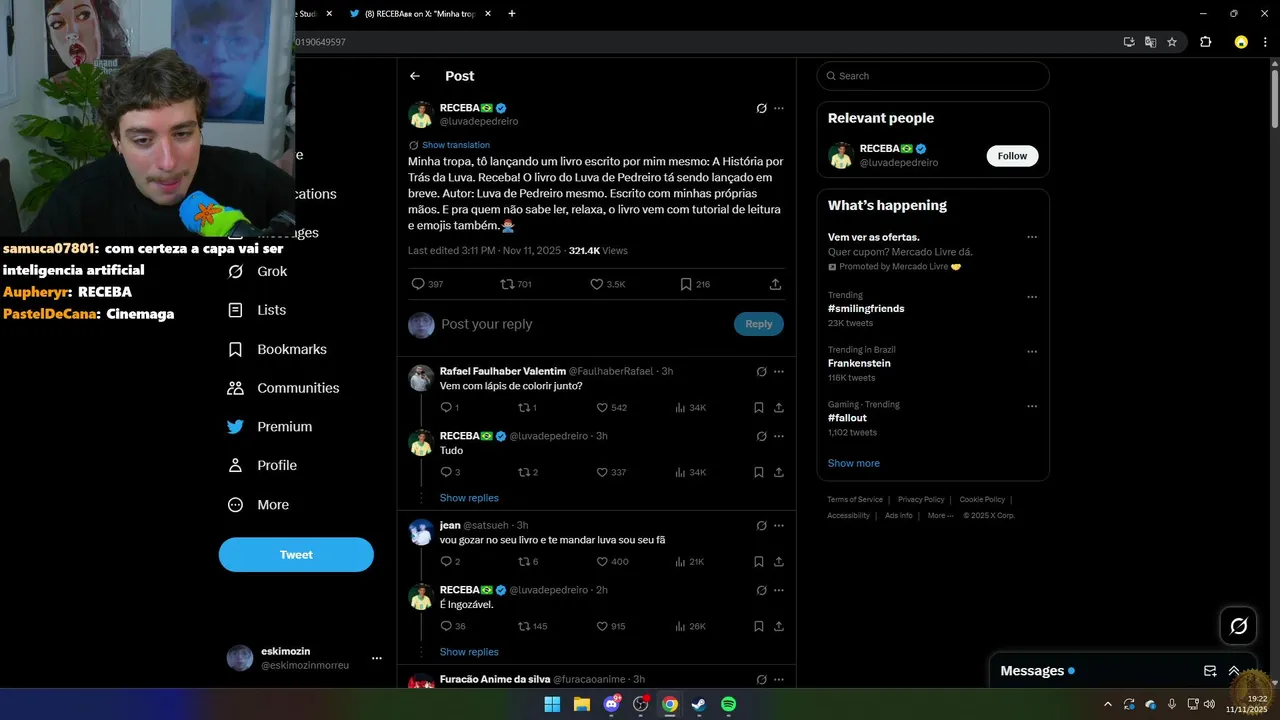Go back using the Post arrow
Image resolution: width=1280 pixels, height=720 pixels.
click(415, 76)
